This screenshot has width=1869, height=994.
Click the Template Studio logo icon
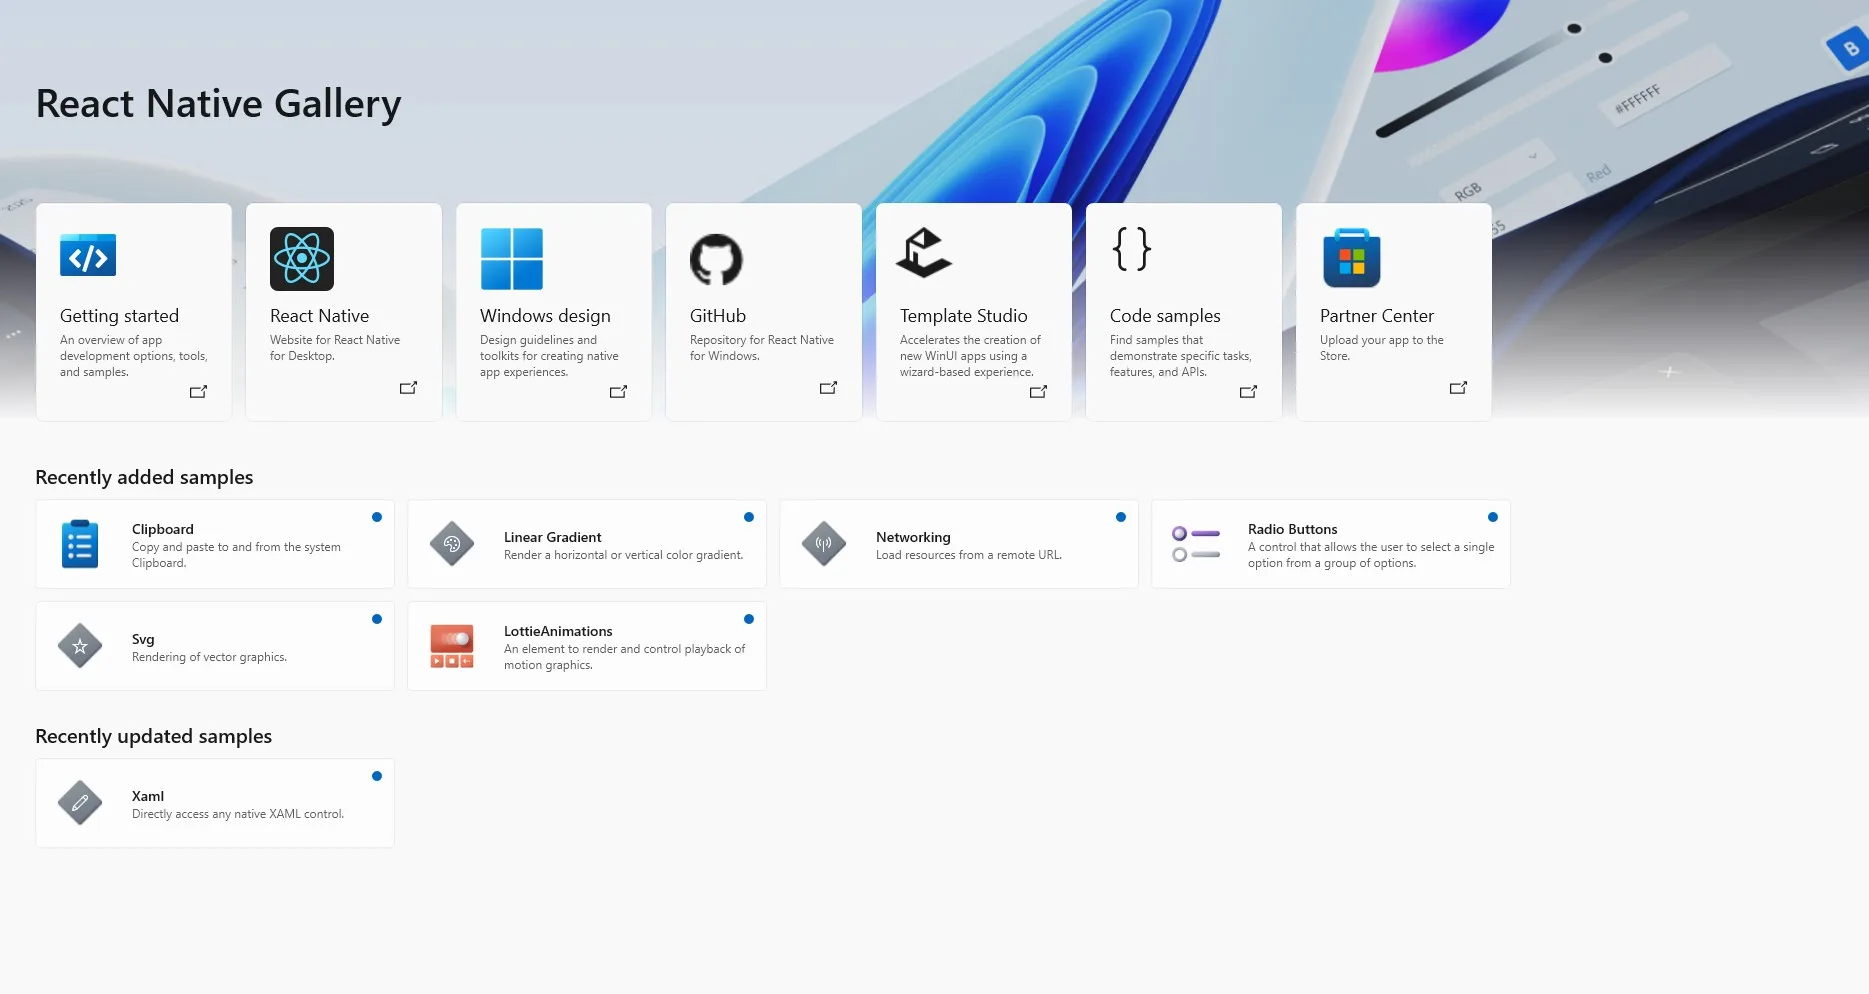pyautogui.click(x=924, y=252)
